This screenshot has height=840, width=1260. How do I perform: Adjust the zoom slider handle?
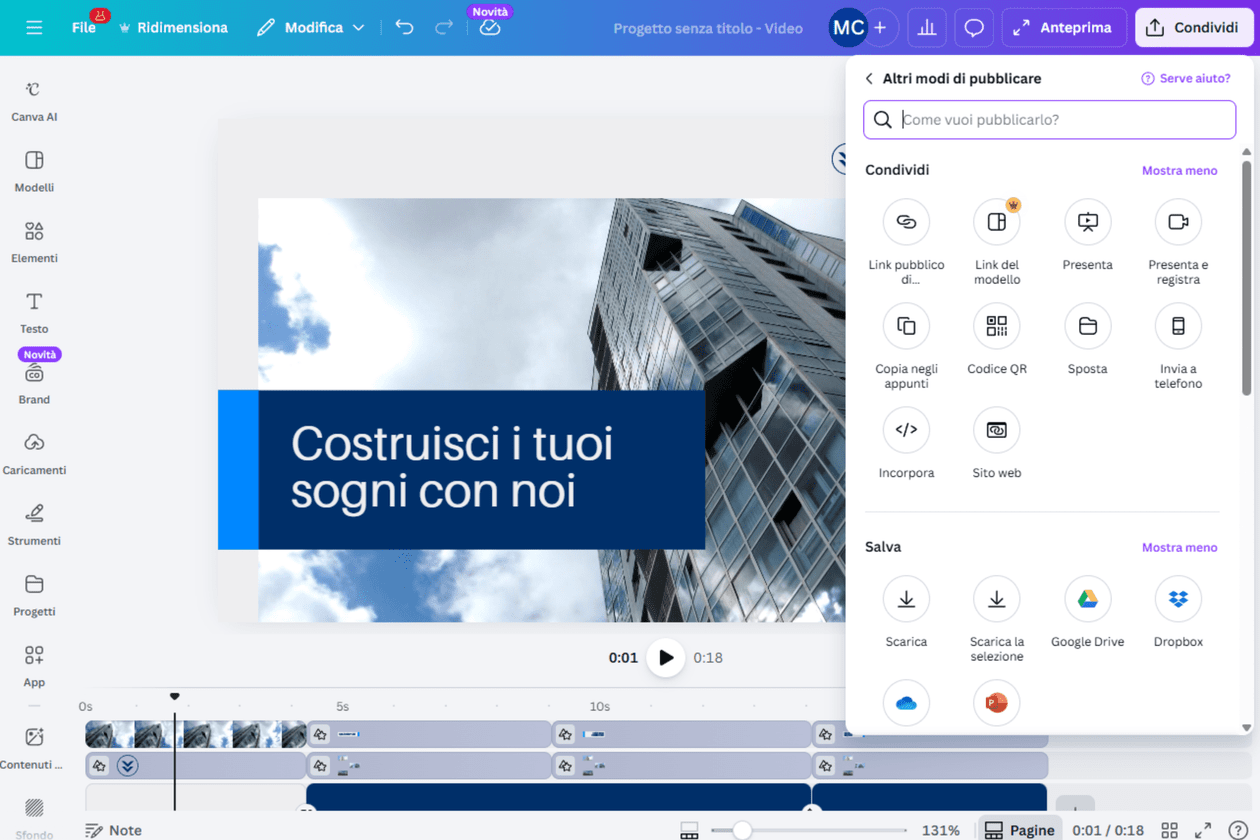(x=741, y=830)
